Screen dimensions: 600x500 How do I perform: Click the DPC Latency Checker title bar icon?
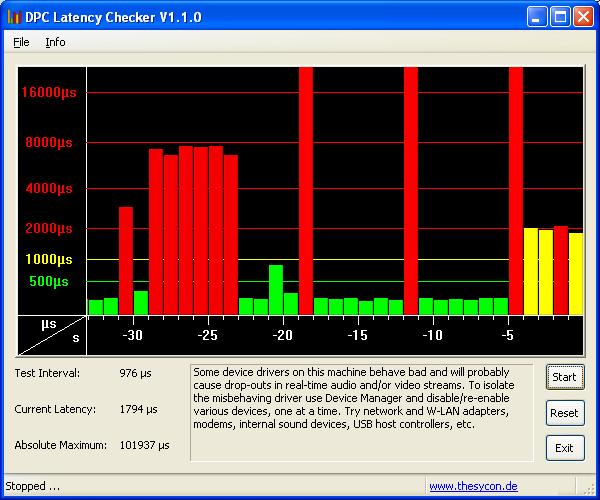click(x=13, y=17)
